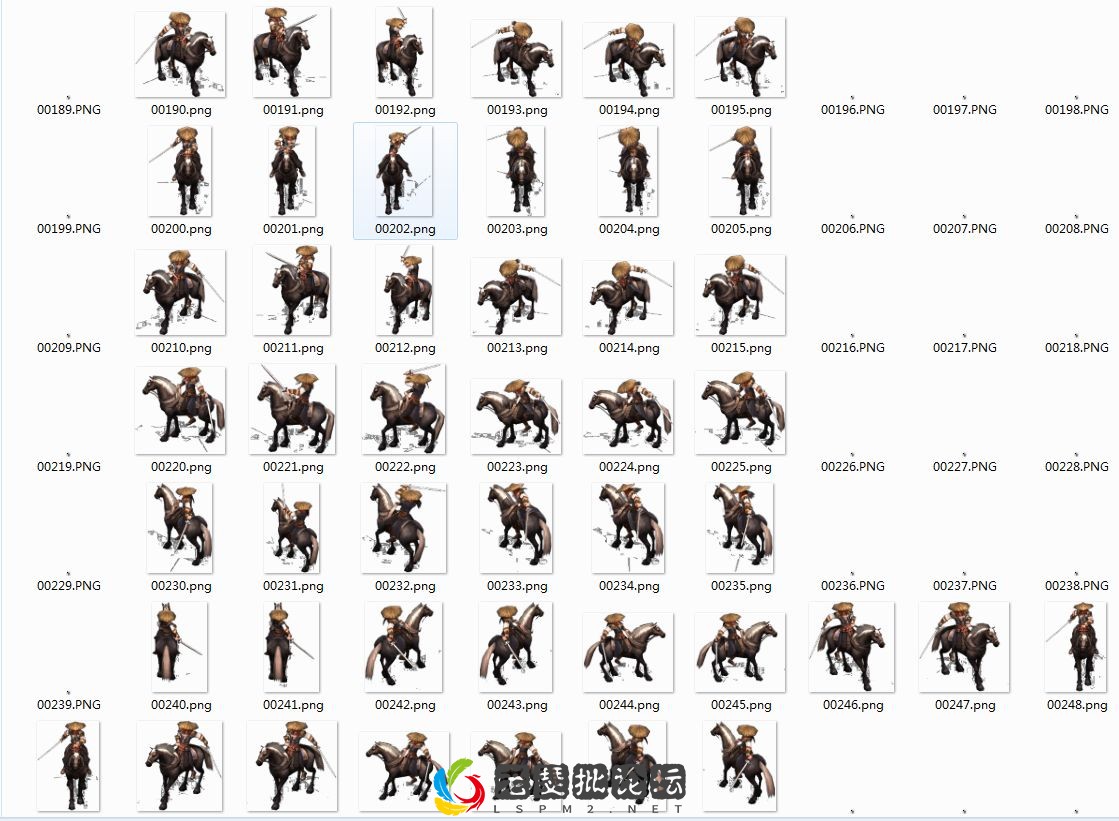Select file 00229.PNG label
The image size is (1119, 821).
69,585
